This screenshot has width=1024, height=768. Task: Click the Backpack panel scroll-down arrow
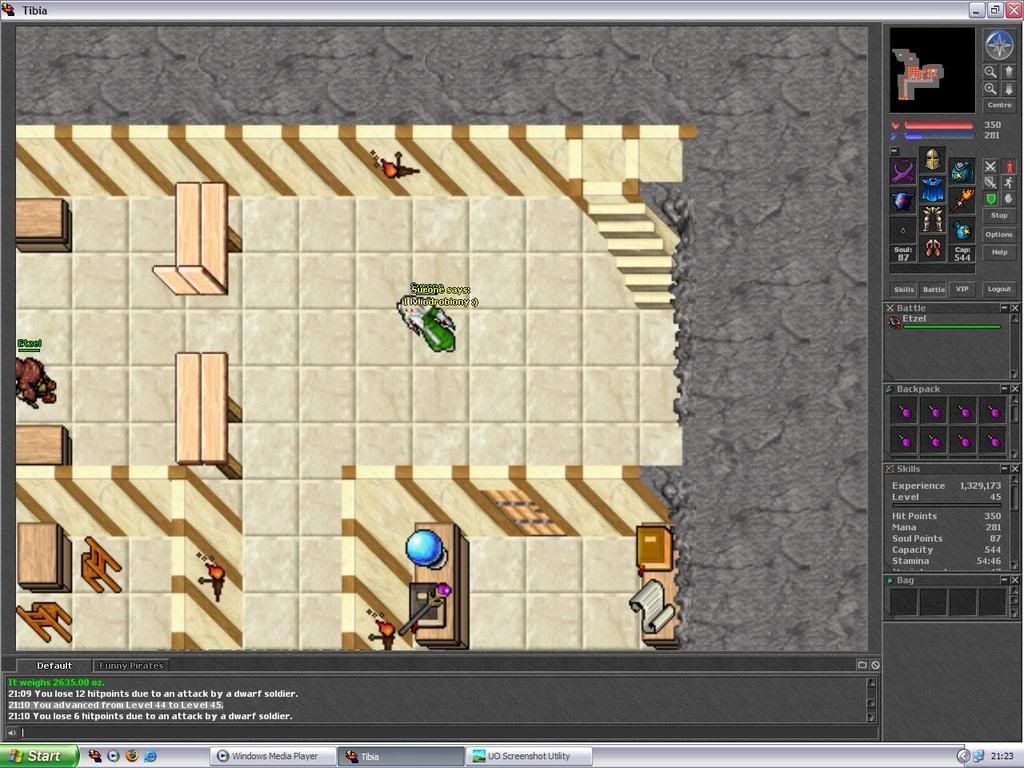tap(1014, 455)
